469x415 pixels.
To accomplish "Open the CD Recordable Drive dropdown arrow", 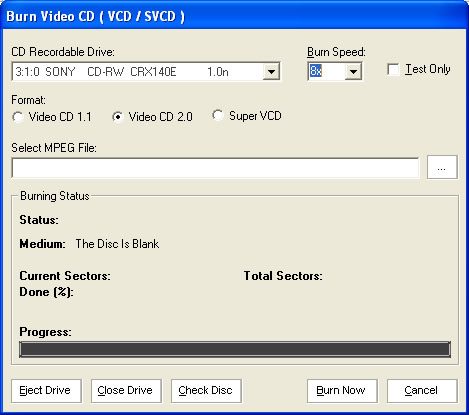I will (x=271, y=71).
